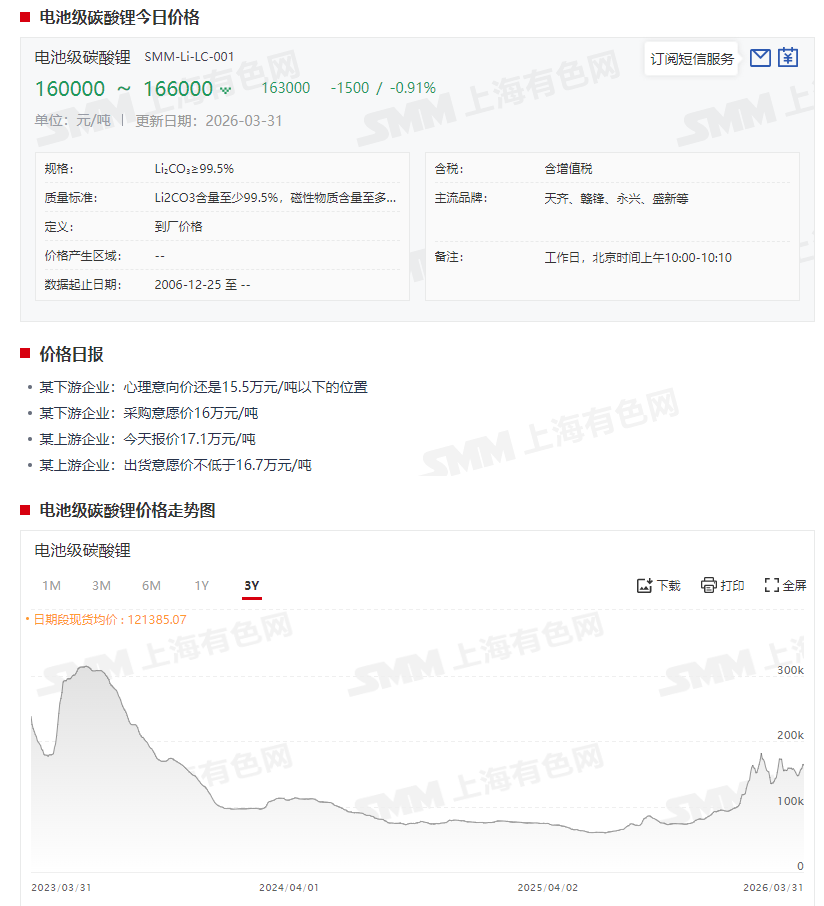Click the report line 今天报价17.1万元/吨
This screenshot has height=906, width=824.
(x=147, y=439)
